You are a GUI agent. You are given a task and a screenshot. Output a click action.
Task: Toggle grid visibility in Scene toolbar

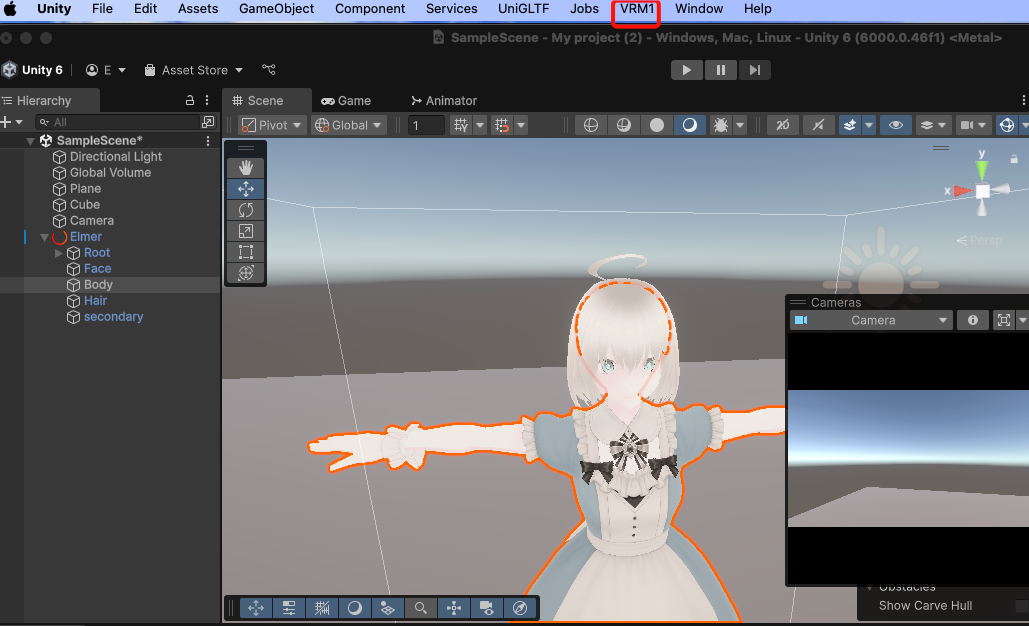pos(461,125)
